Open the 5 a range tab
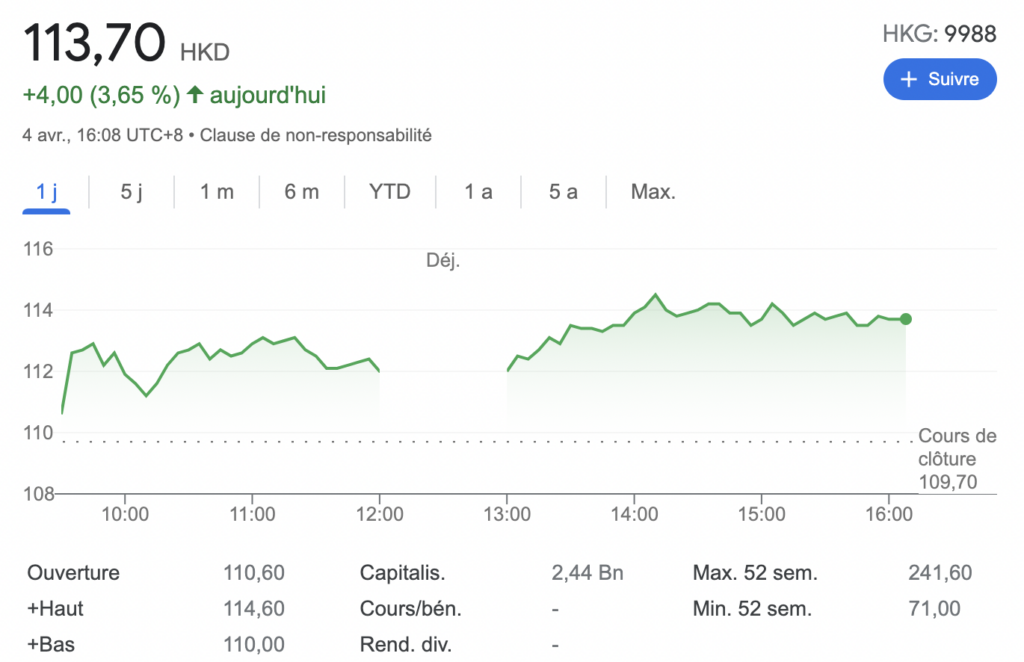This screenshot has height=662, width=1024. (x=563, y=191)
